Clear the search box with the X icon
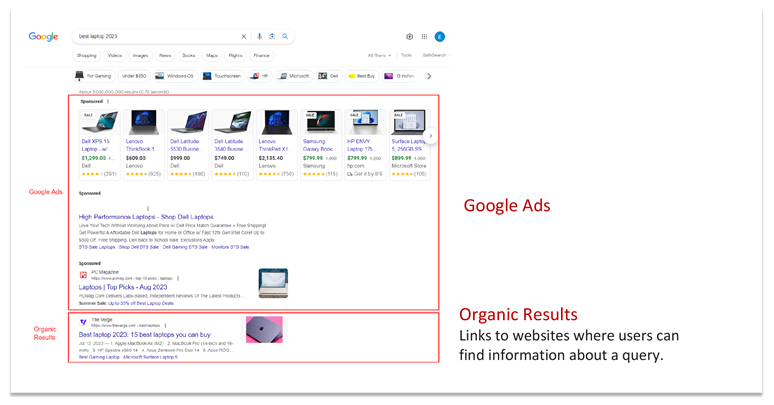The height and width of the screenshot is (405, 774). click(x=244, y=36)
